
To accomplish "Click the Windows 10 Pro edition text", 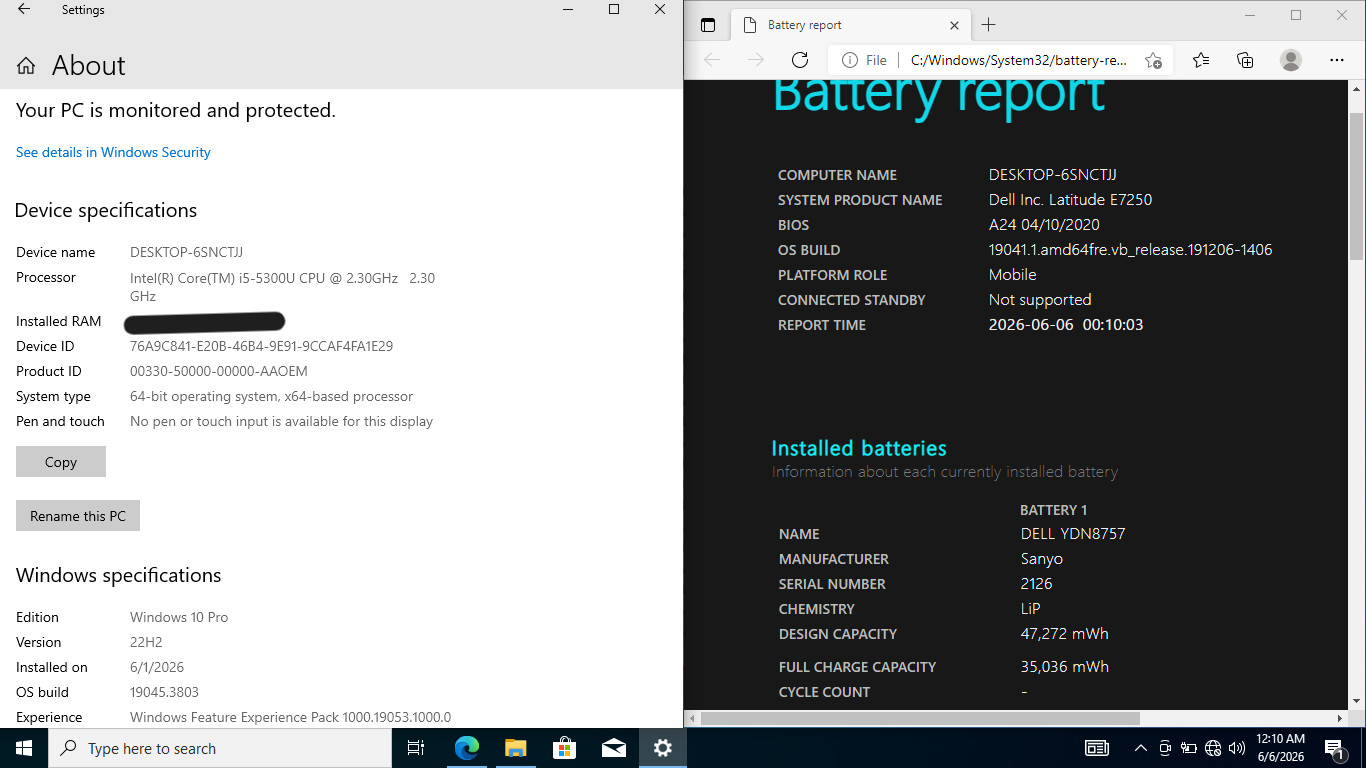I will [x=179, y=617].
